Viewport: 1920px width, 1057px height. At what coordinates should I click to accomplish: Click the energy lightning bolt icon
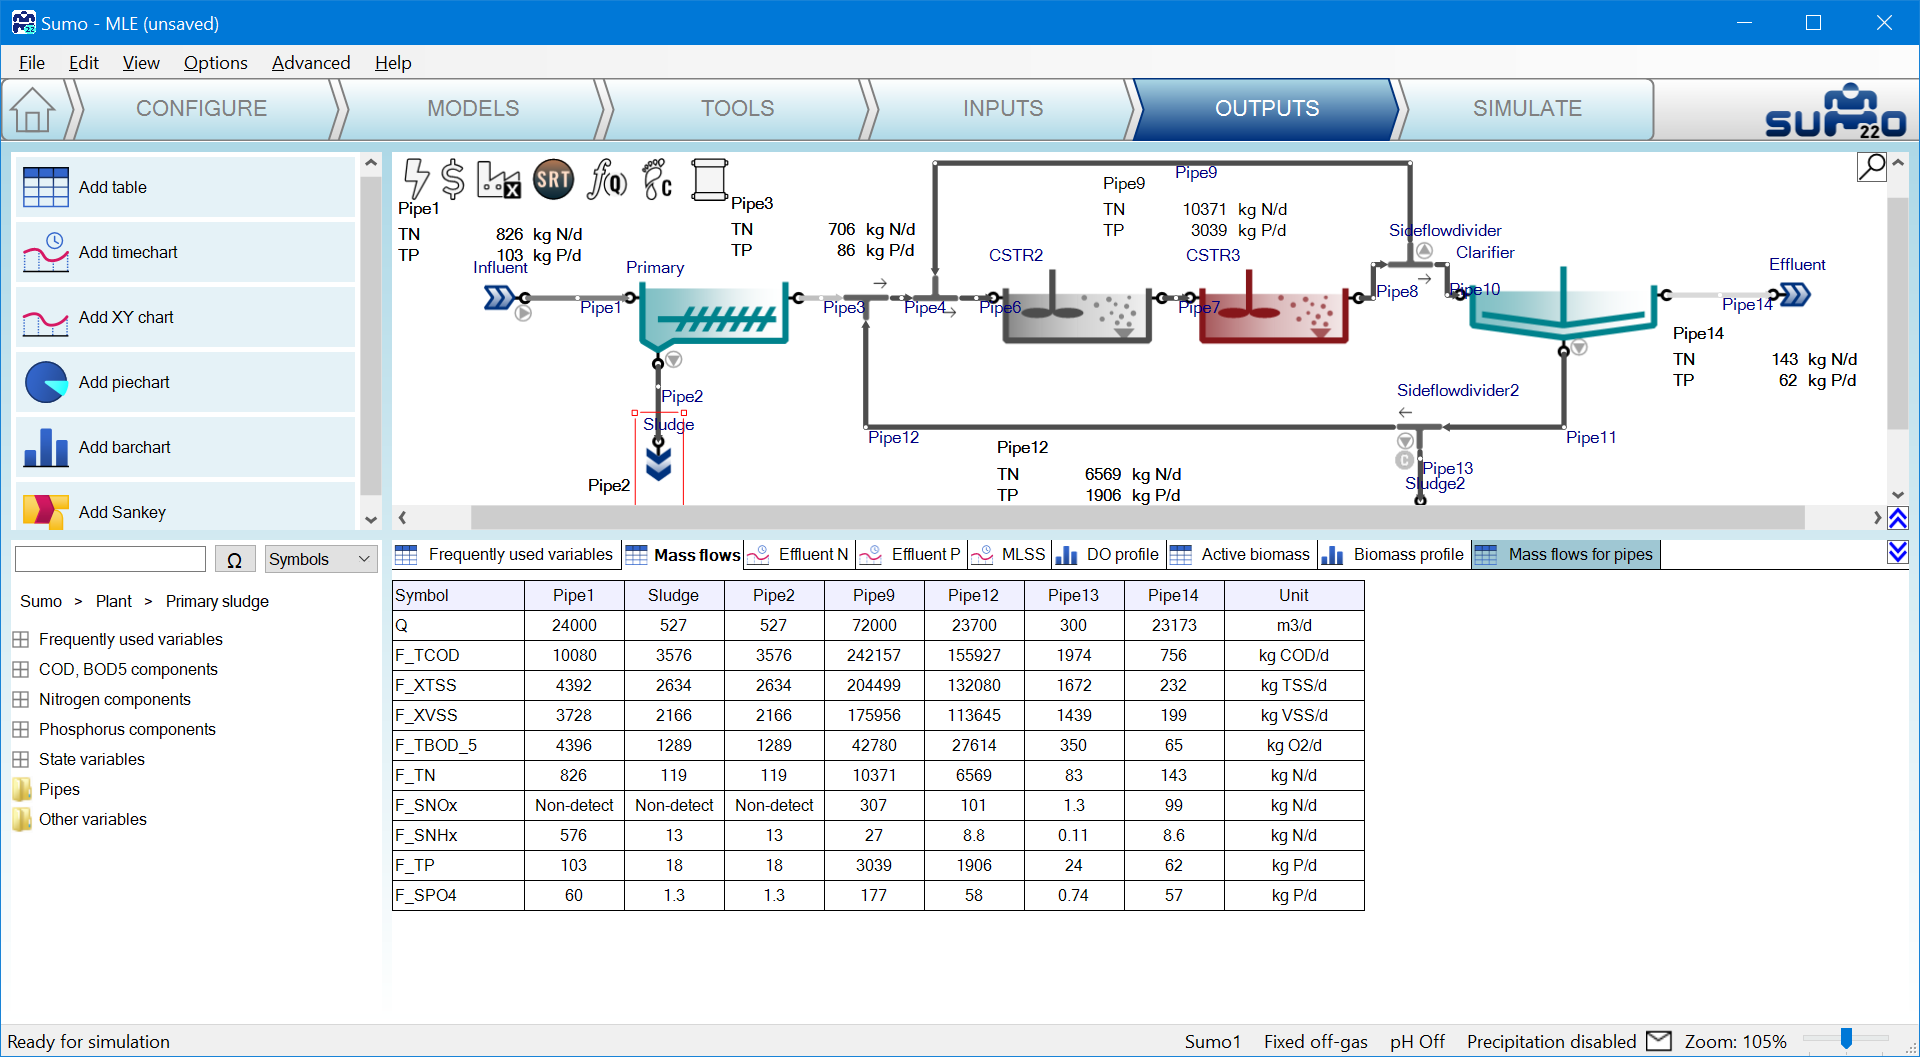point(416,179)
